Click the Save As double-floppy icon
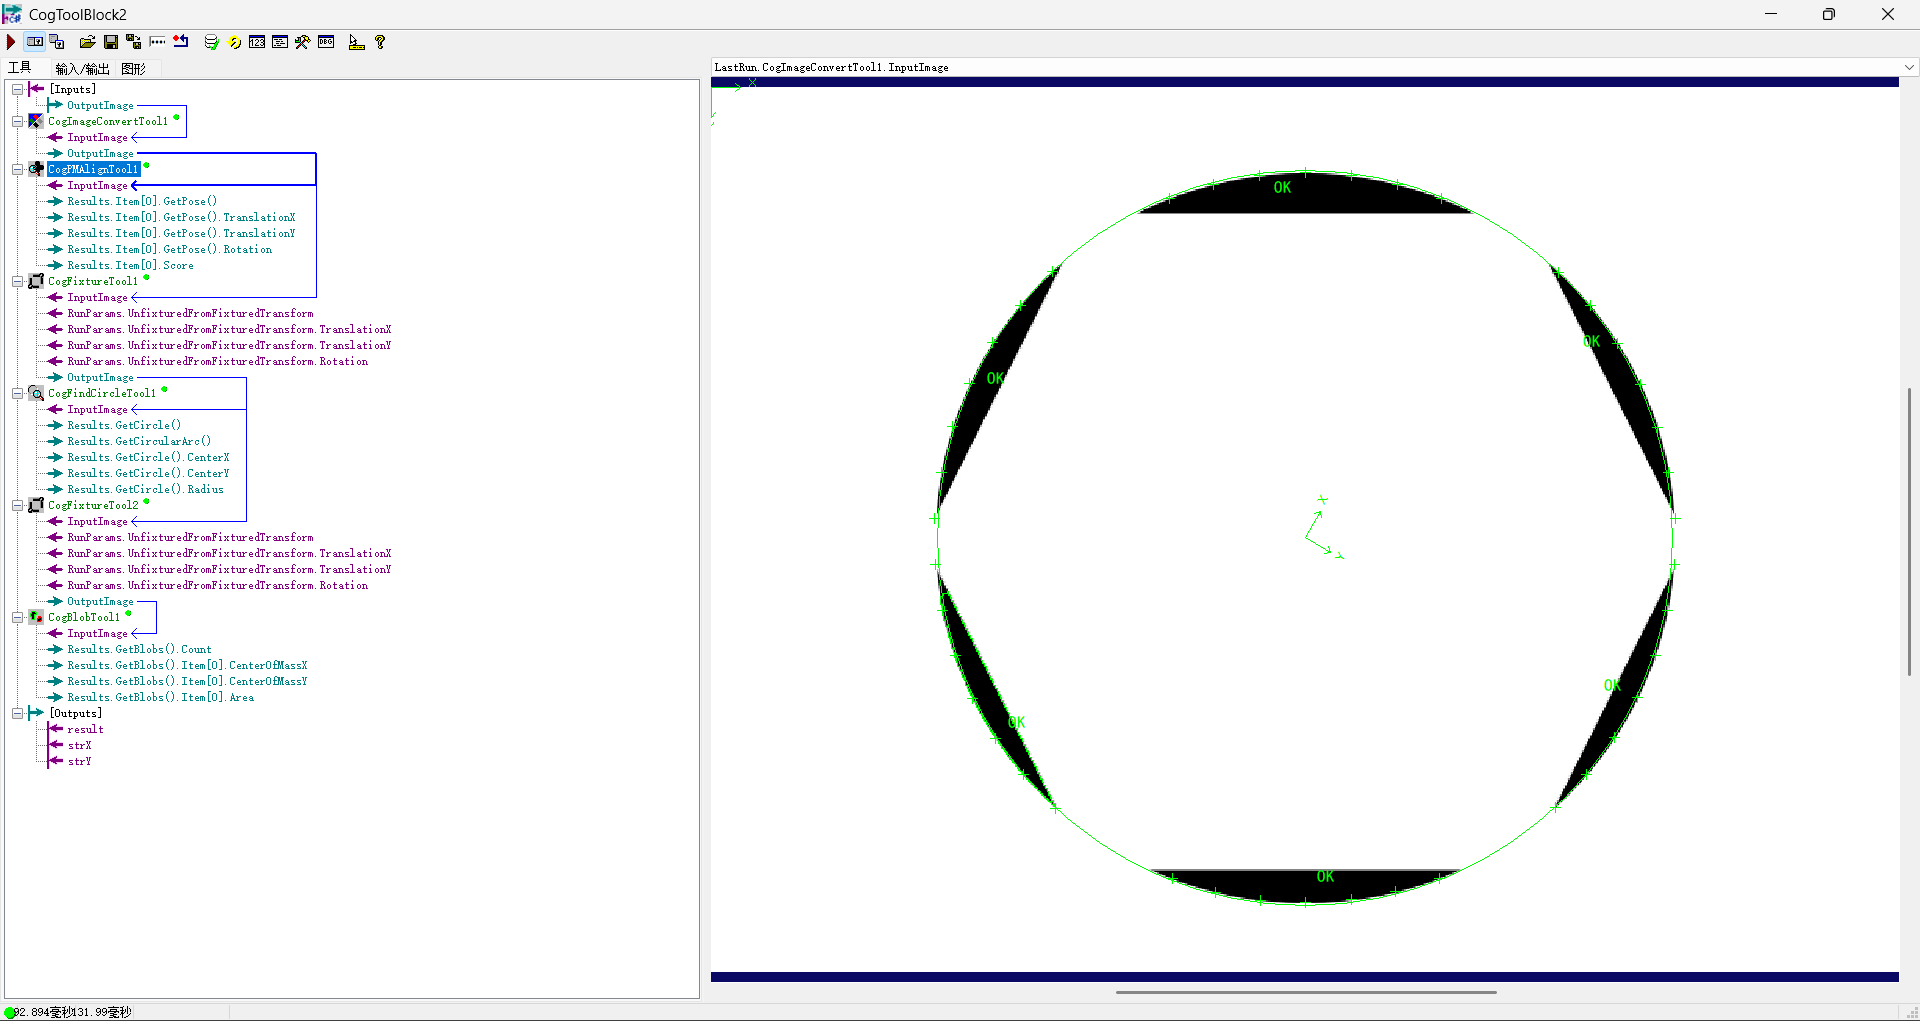The image size is (1920, 1021). pos(133,42)
